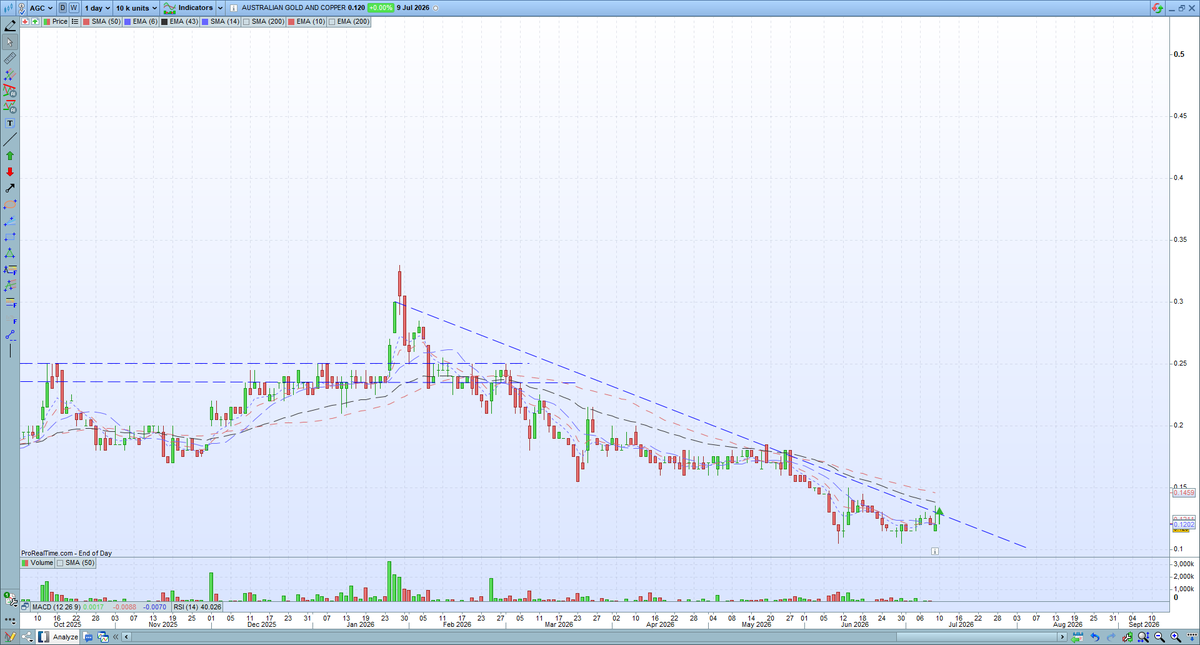Click the 0.1459 price tag on axis
Viewport: 1200px width, 645px height.
click(1183, 493)
